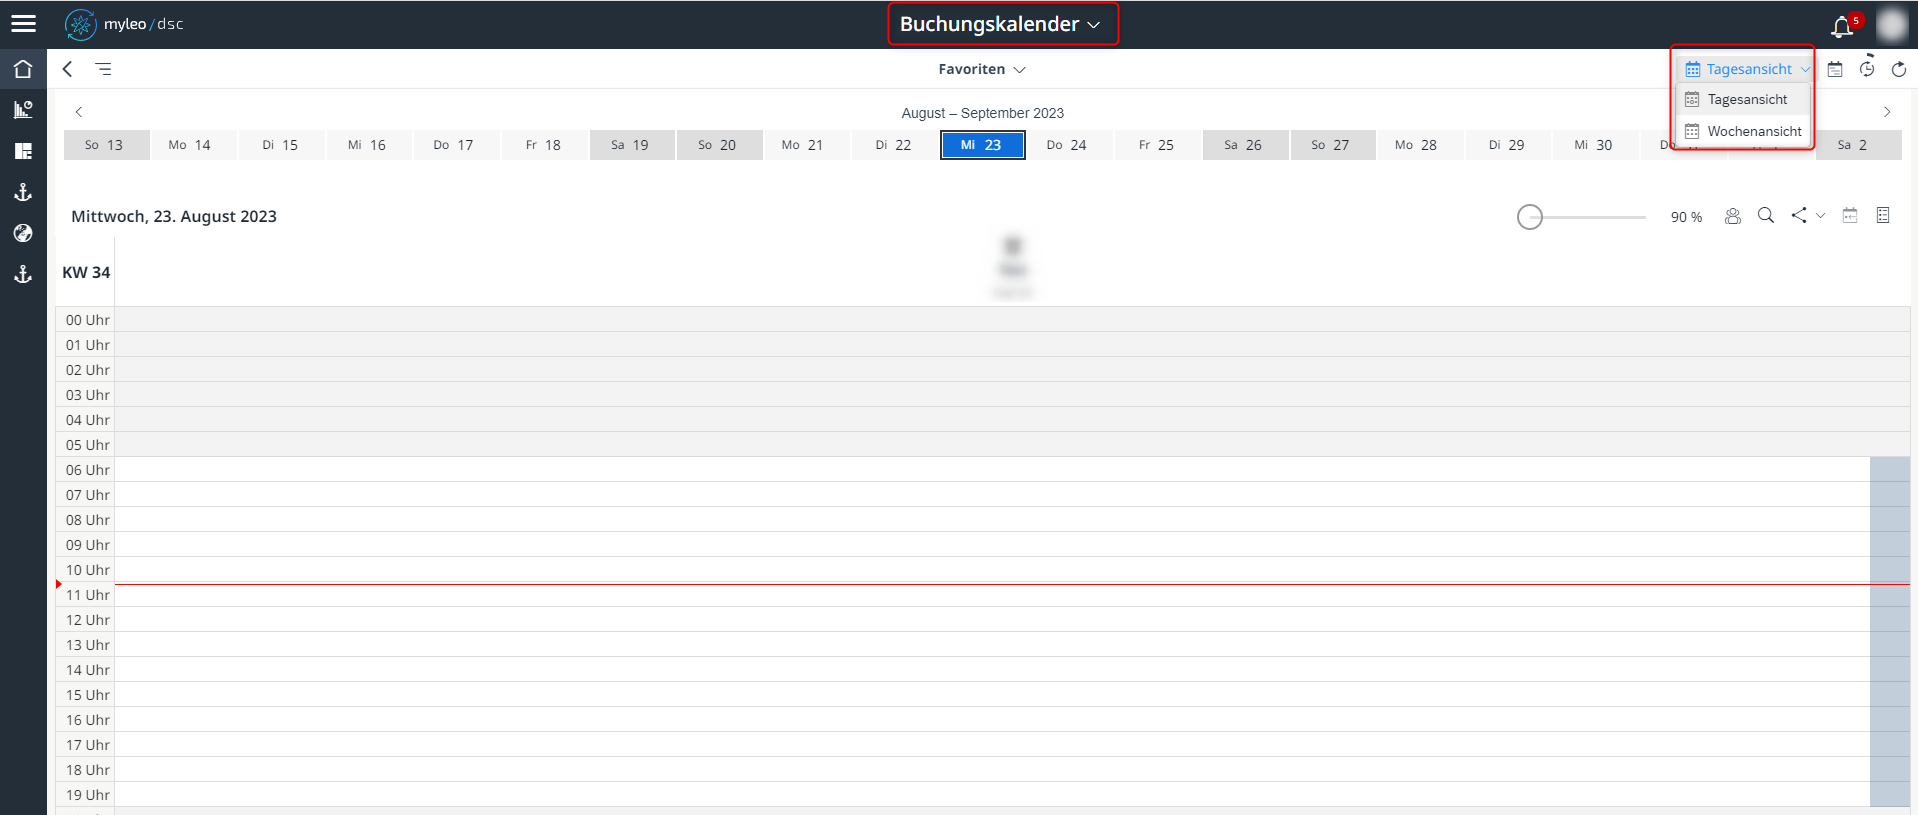Image resolution: width=1918 pixels, height=815 pixels.
Task: Select date Mo 21
Action: (x=807, y=145)
